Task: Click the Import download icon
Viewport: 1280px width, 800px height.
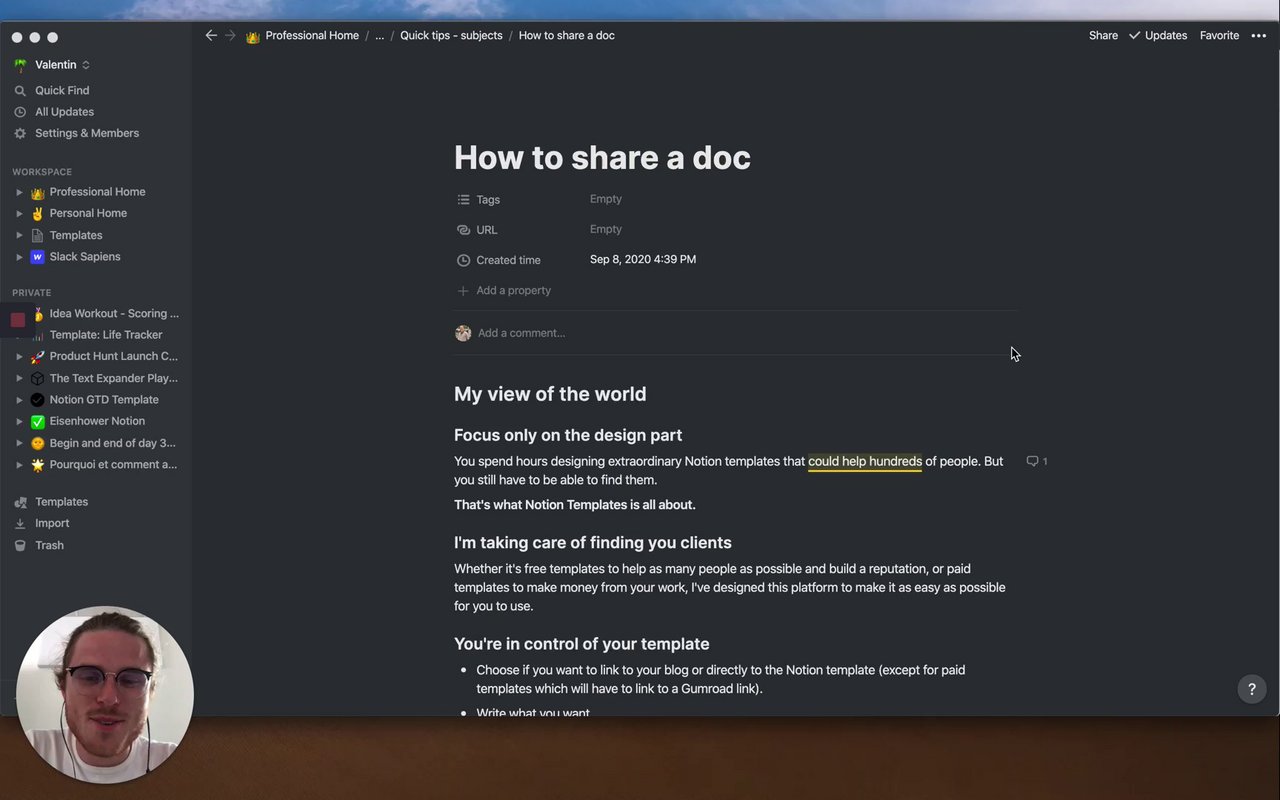Action: [20, 523]
